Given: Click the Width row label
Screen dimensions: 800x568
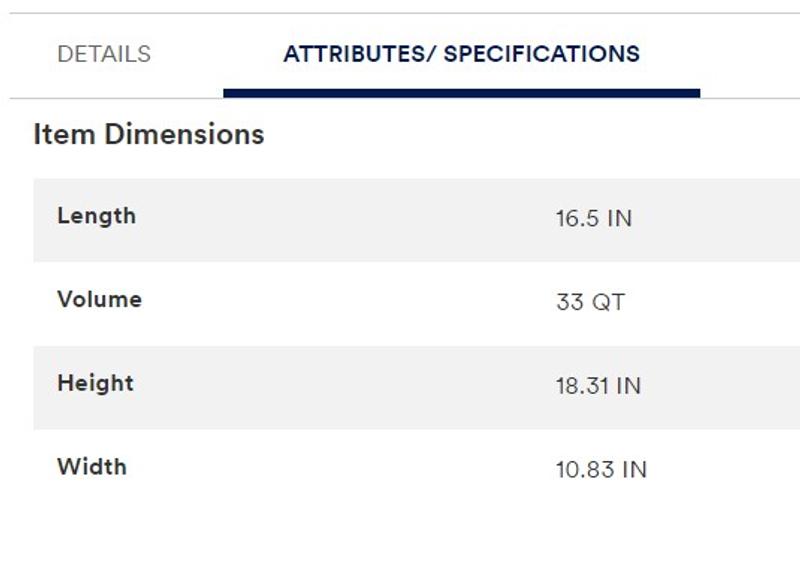Looking at the screenshot, I should pyautogui.click(x=92, y=467).
